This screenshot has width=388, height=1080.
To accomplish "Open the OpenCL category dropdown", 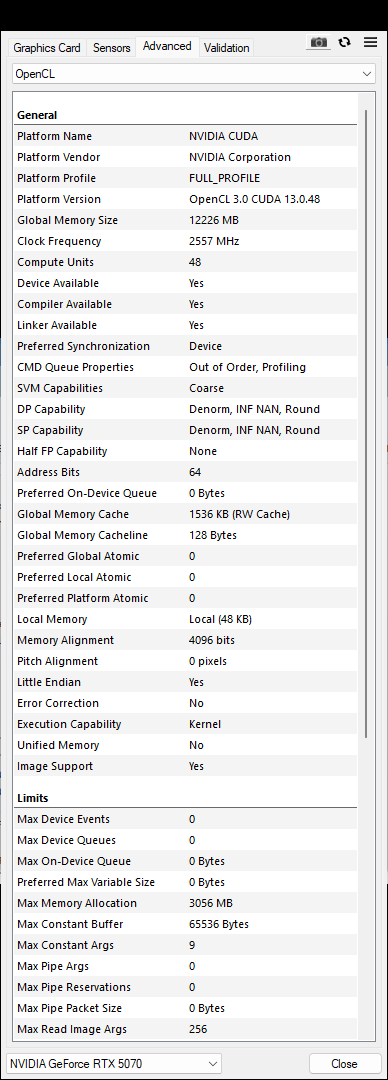I will click(194, 73).
